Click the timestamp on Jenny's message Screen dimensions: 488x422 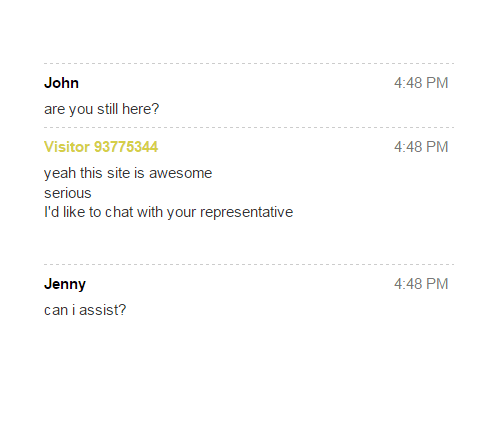pyautogui.click(x=421, y=284)
